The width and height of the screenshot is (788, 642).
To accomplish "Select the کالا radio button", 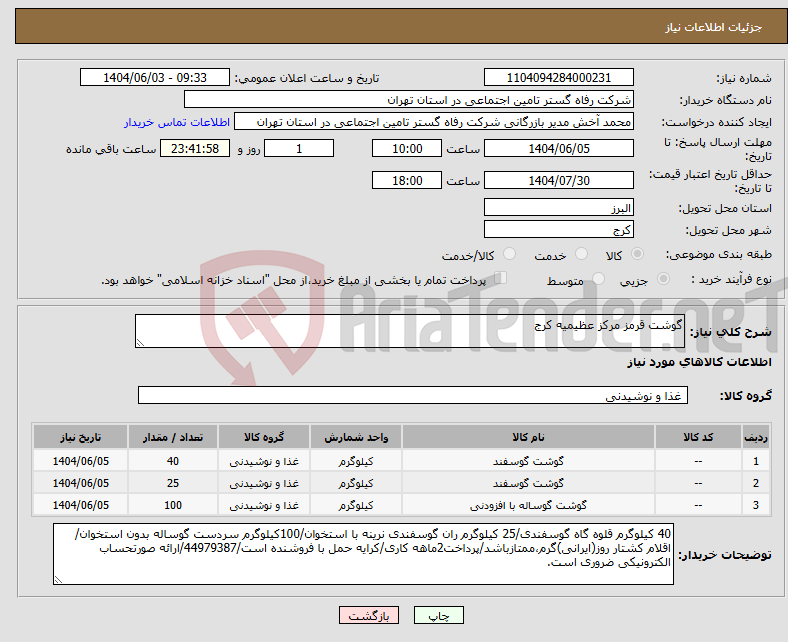I will [637, 254].
